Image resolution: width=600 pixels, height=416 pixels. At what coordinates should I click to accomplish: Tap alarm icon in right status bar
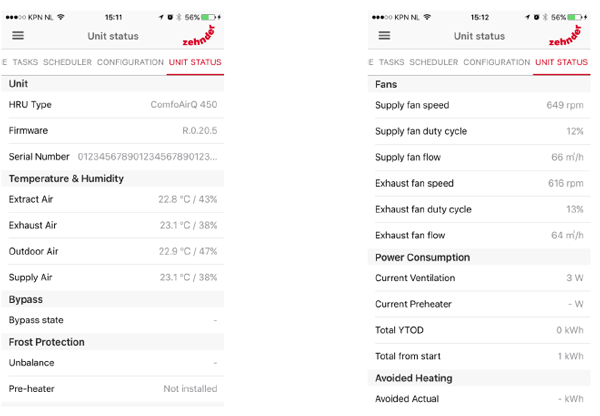(536, 17)
